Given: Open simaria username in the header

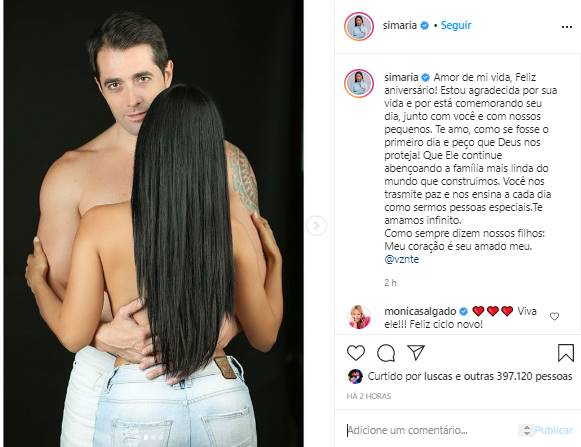Looking at the screenshot, I should tap(400, 25).
